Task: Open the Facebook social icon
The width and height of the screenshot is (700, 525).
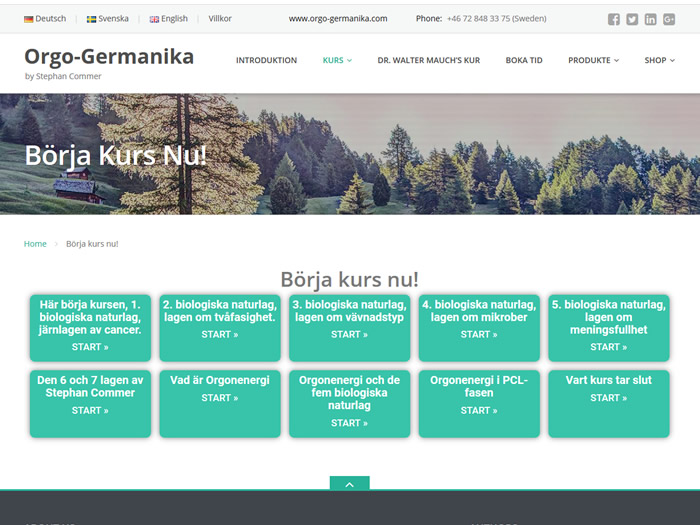Action: point(614,19)
